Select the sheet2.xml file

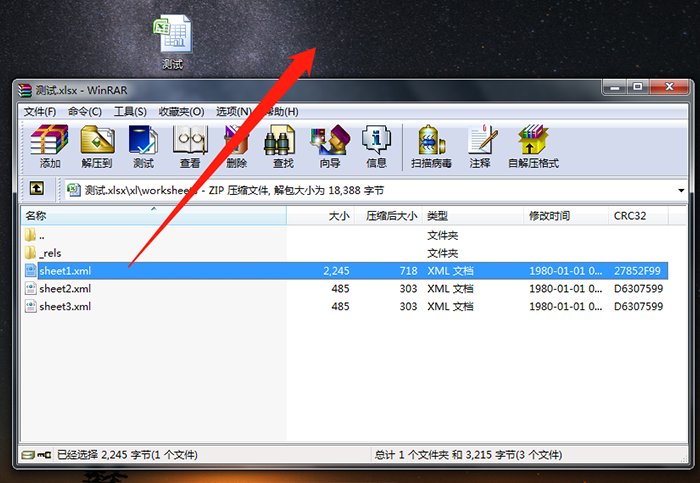click(x=65, y=289)
